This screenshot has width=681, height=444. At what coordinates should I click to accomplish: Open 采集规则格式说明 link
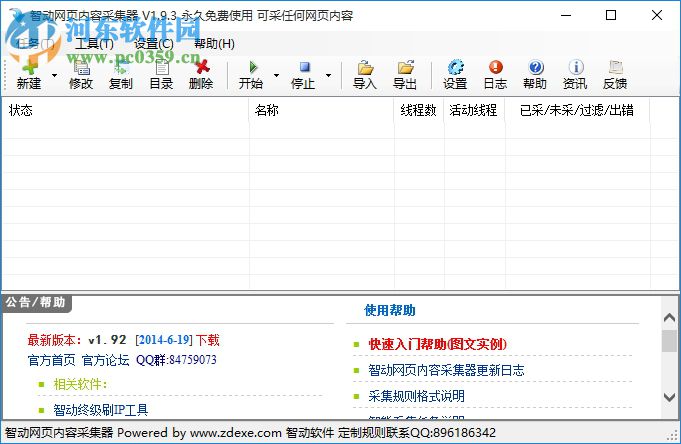(x=417, y=396)
